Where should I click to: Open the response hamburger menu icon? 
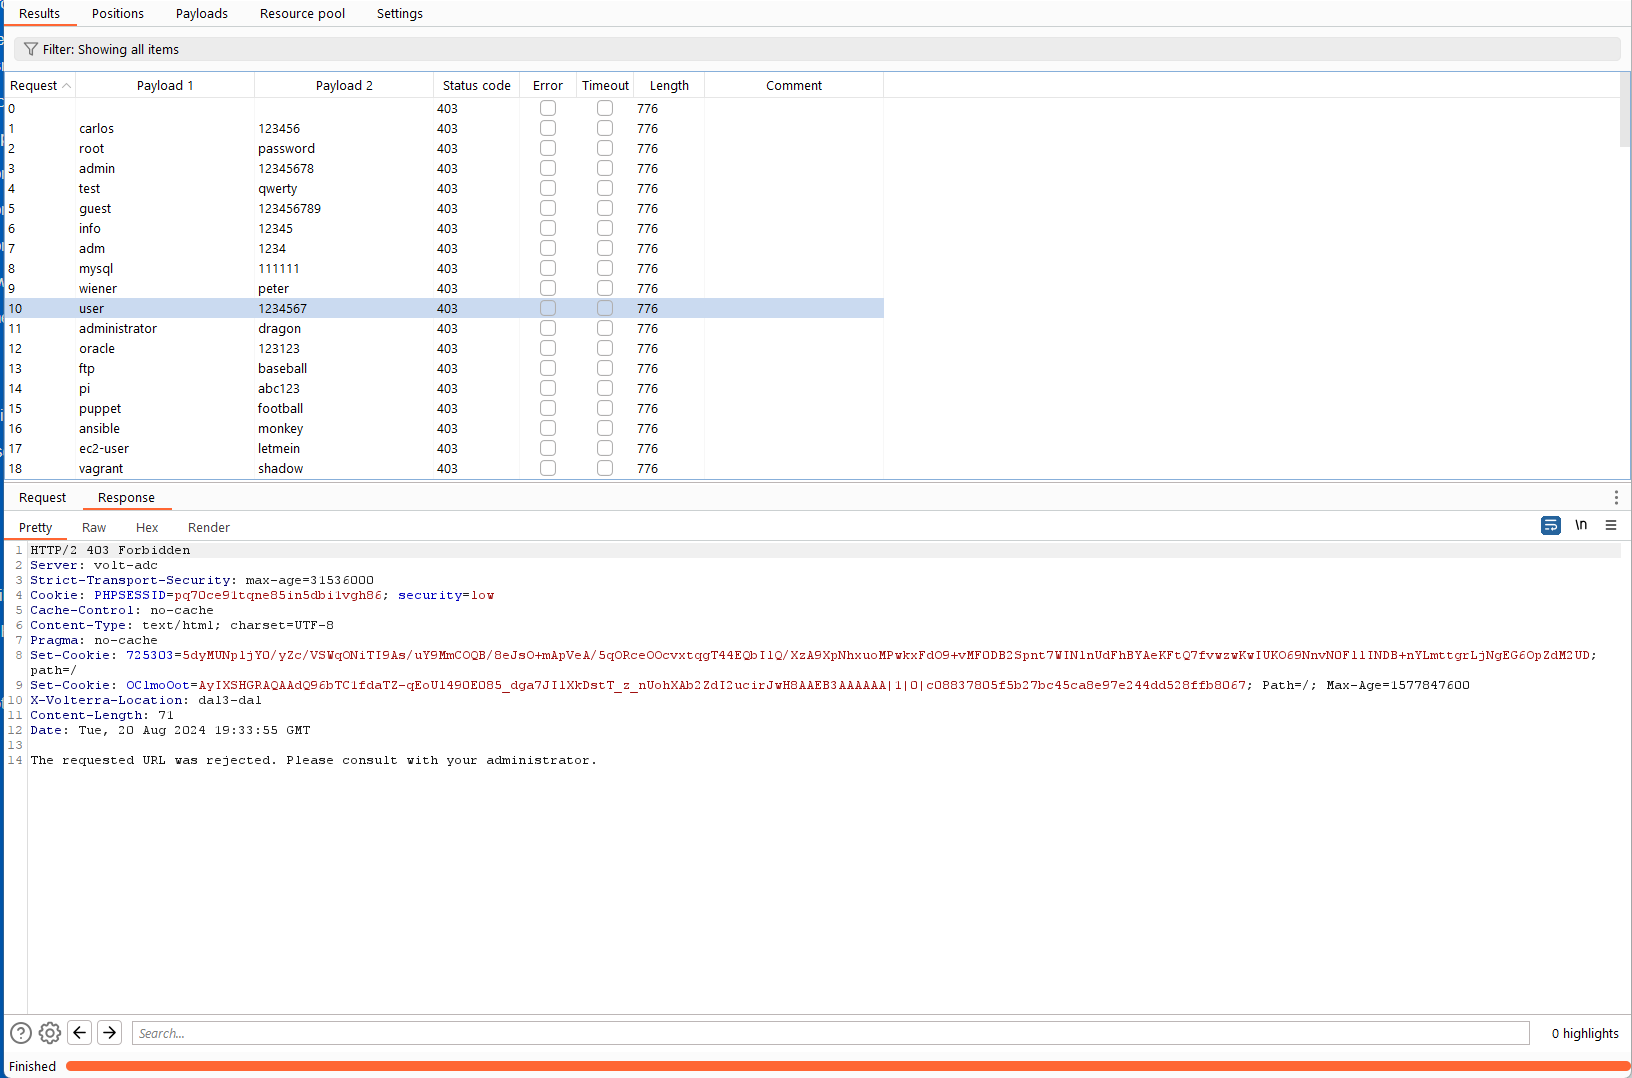[x=1611, y=525]
